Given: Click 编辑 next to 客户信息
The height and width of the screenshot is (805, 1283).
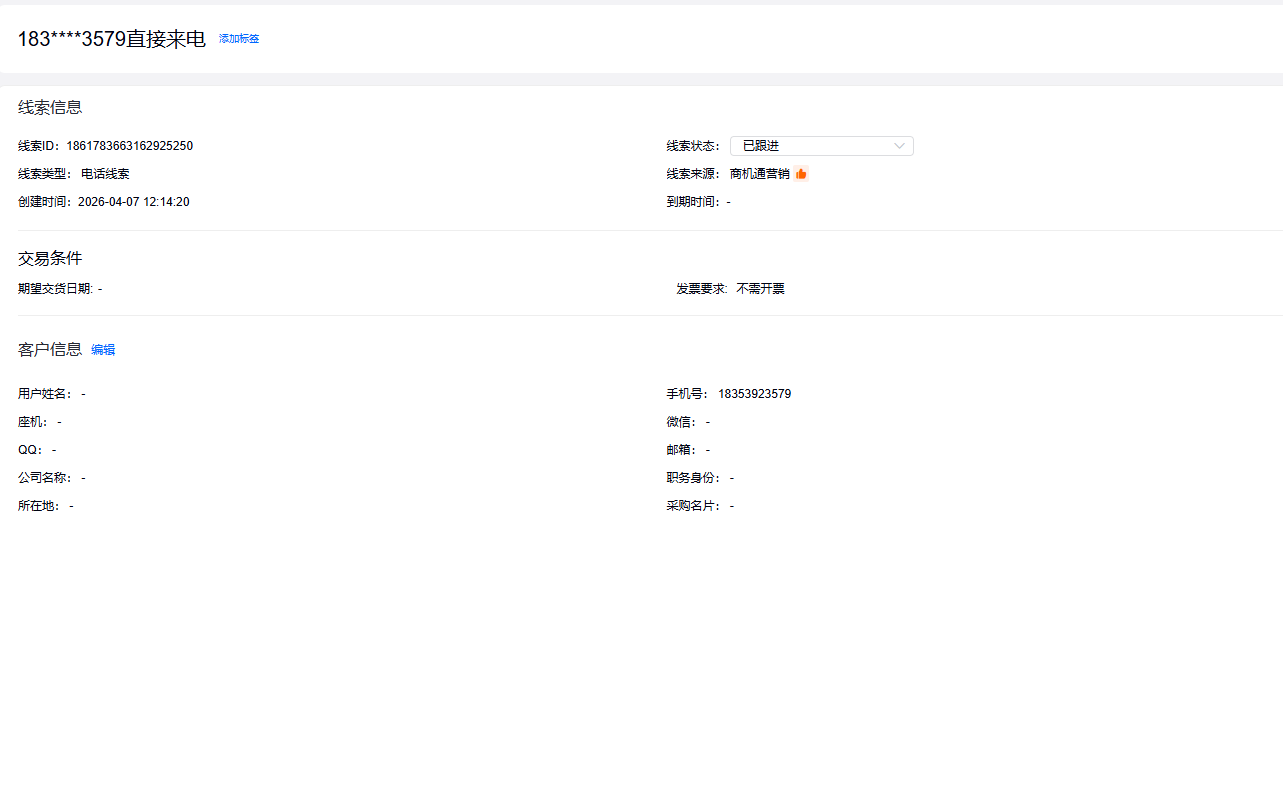Looking at the screenshot, I should click(x=103, y=350).
